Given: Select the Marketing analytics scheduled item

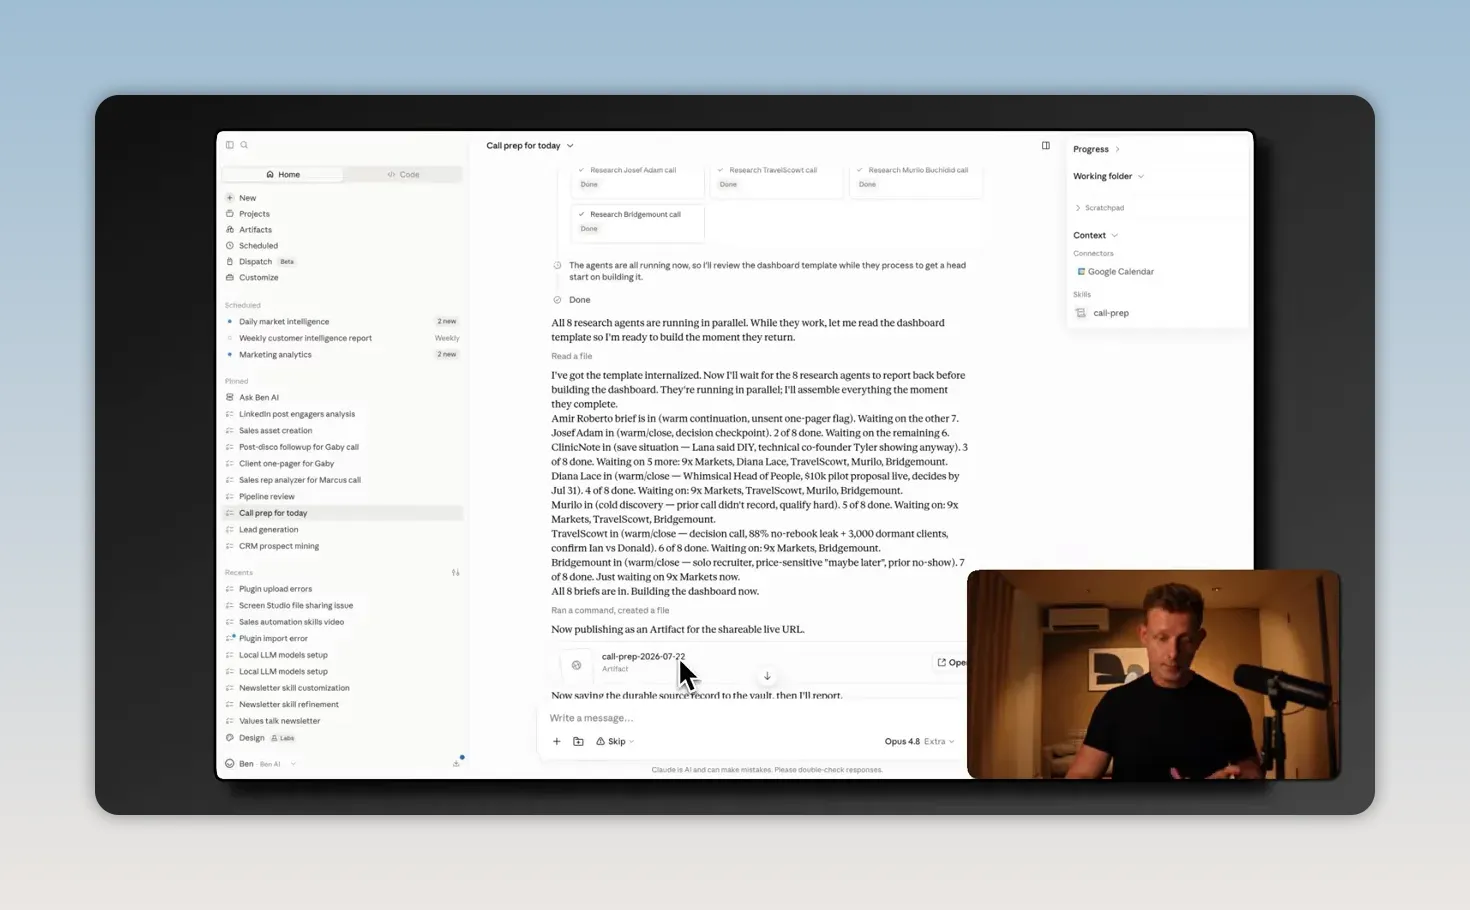Looking at the screenshot, I should [x=342, y=355].
